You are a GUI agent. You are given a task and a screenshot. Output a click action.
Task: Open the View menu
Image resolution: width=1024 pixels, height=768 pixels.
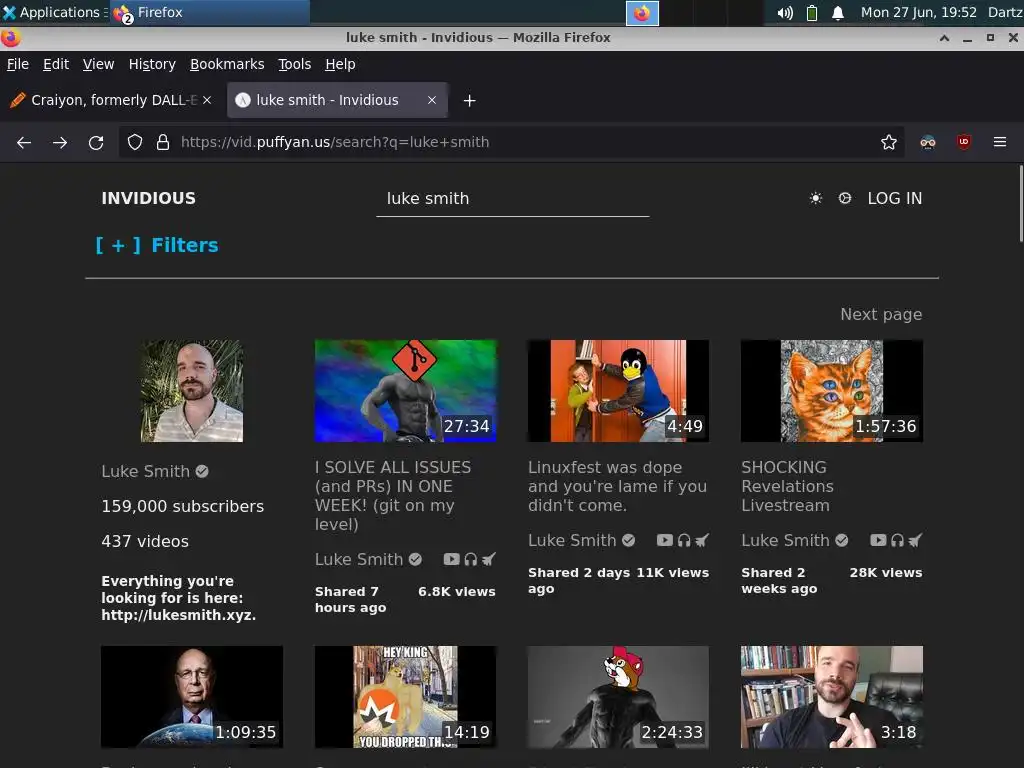(x=98, y=64)
